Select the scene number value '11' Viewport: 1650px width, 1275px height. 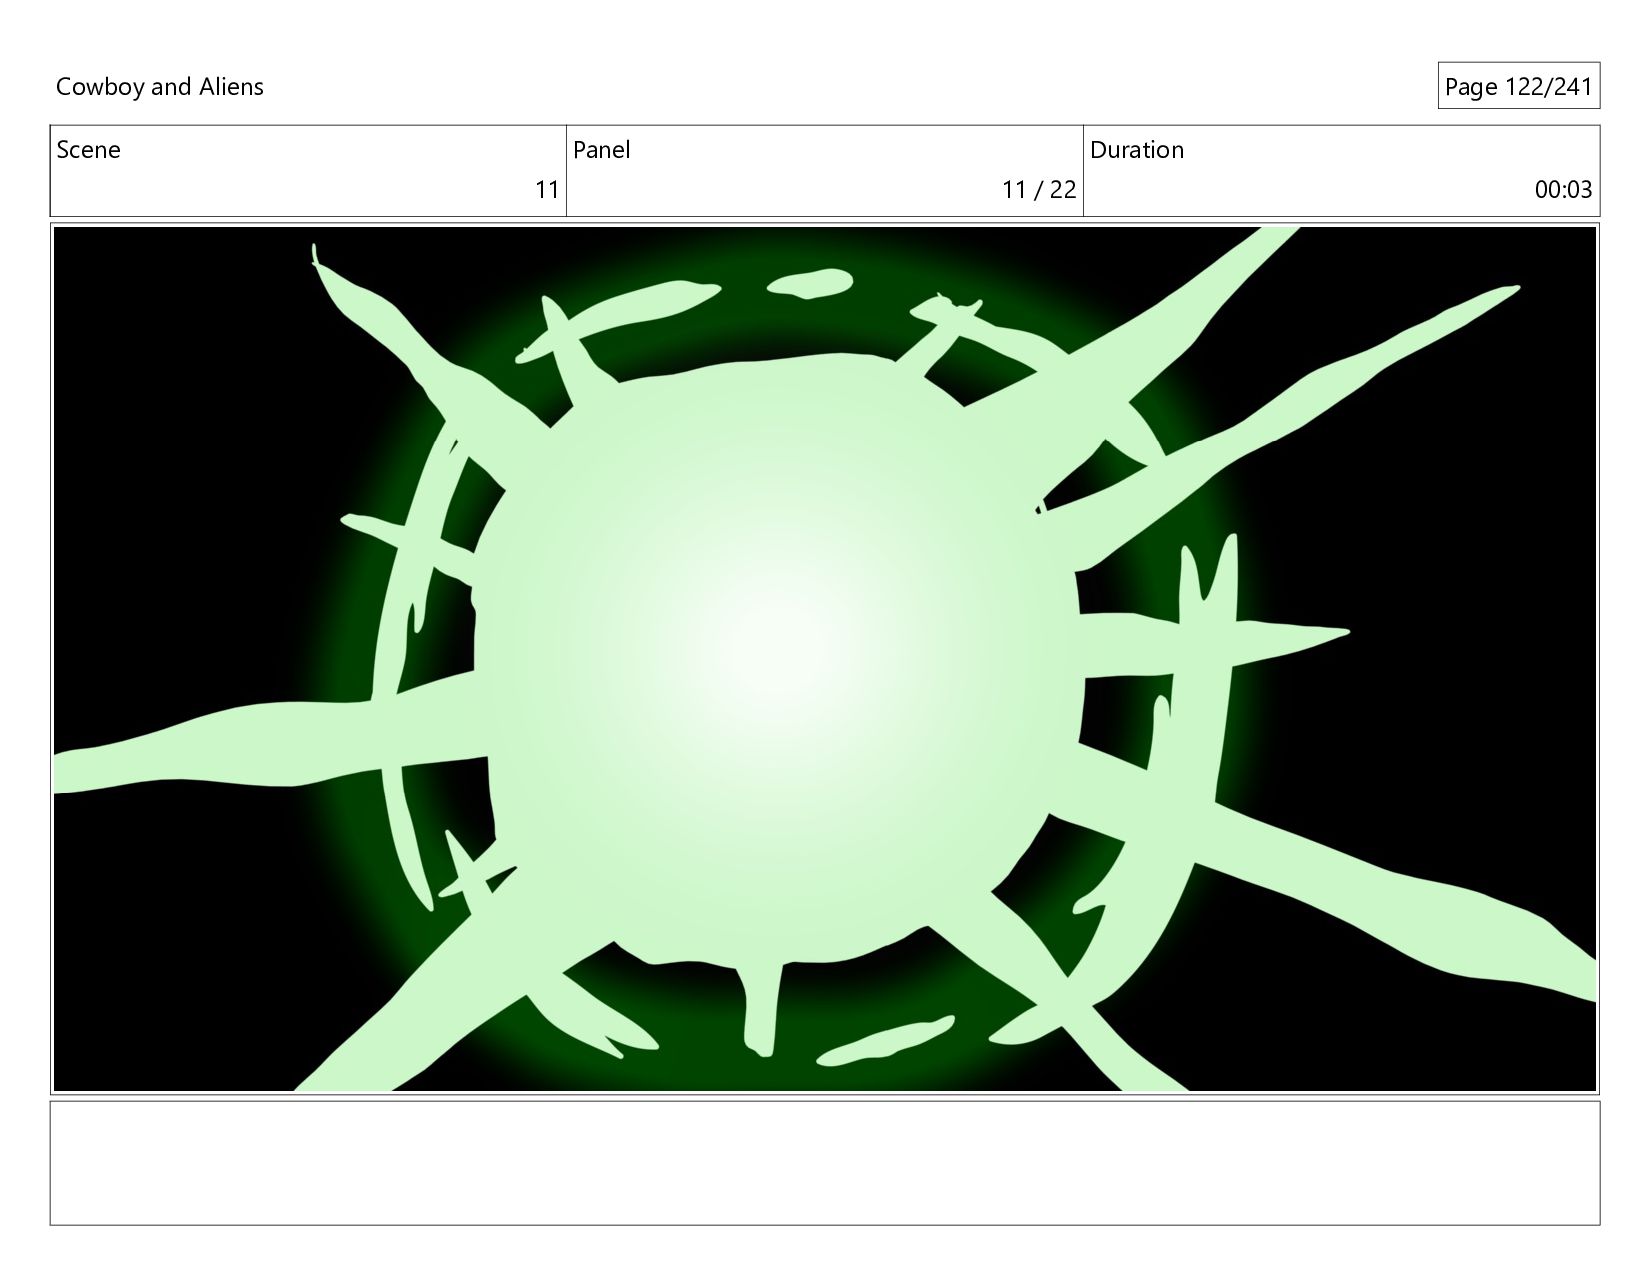click(547, 190)
